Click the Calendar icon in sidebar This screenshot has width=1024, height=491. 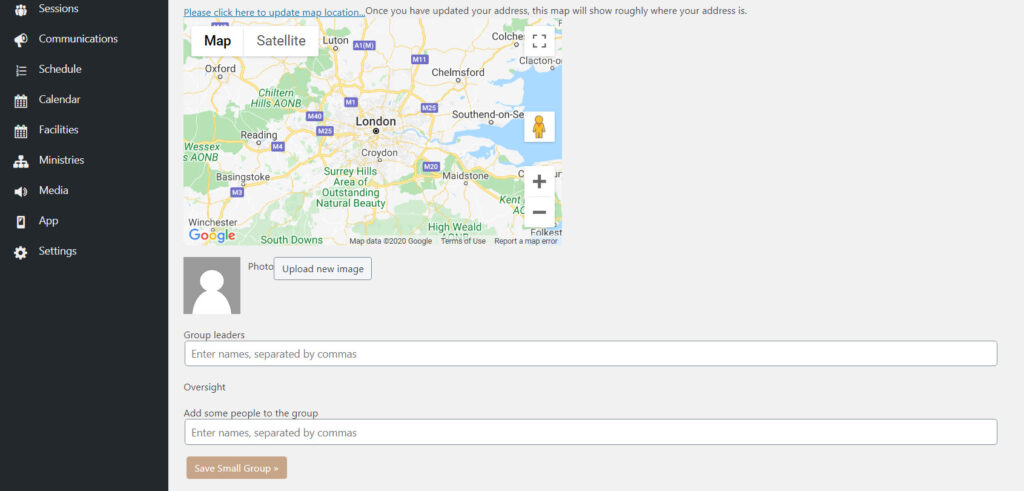20,100
